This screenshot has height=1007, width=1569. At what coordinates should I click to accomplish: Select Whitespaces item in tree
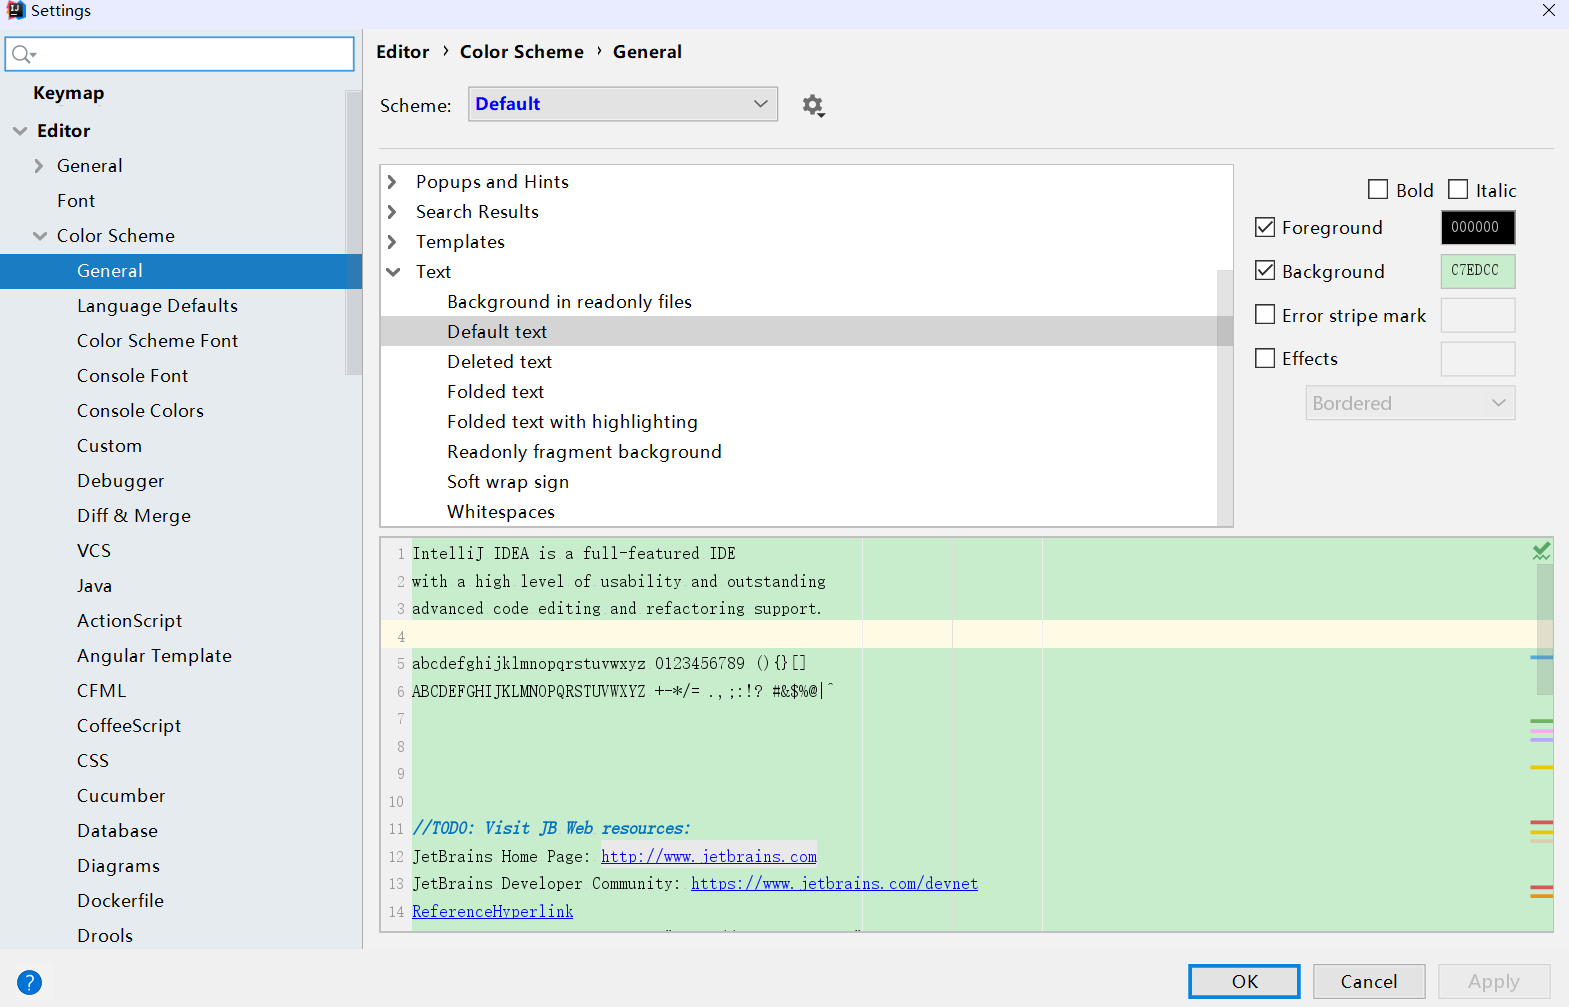501,512
